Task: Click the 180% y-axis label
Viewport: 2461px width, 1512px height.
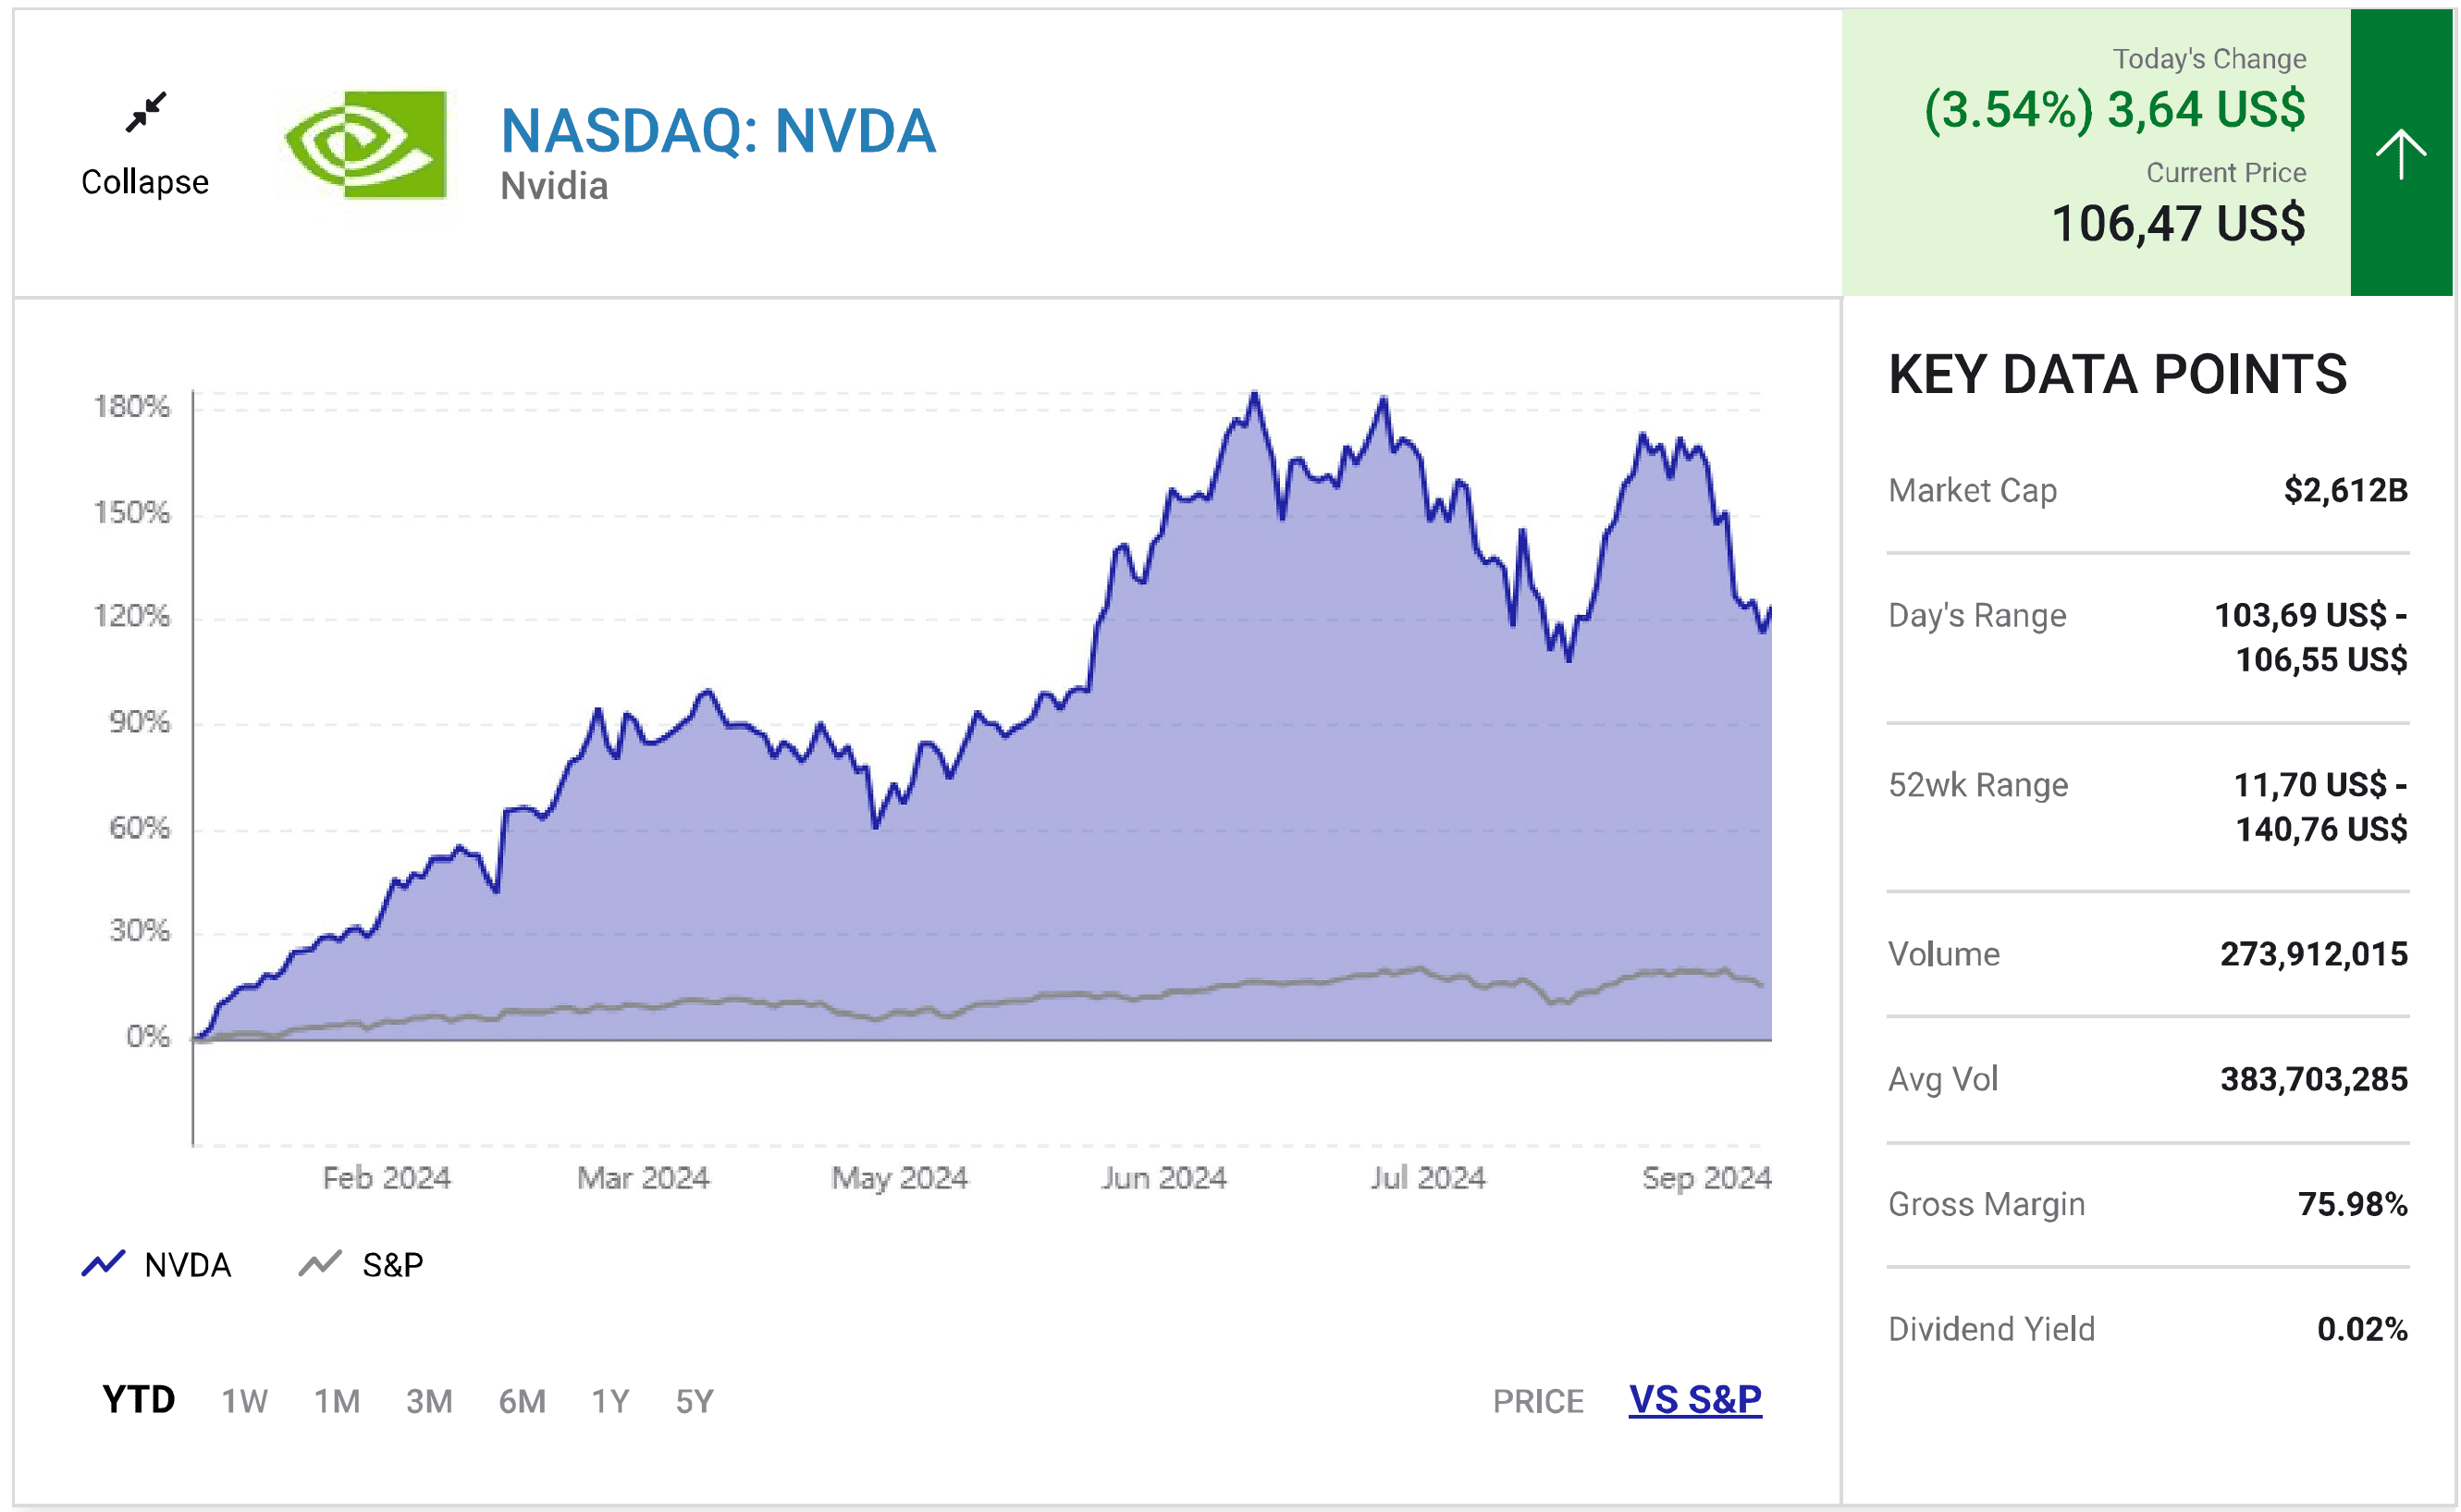Action: click(x=132, y=407)
